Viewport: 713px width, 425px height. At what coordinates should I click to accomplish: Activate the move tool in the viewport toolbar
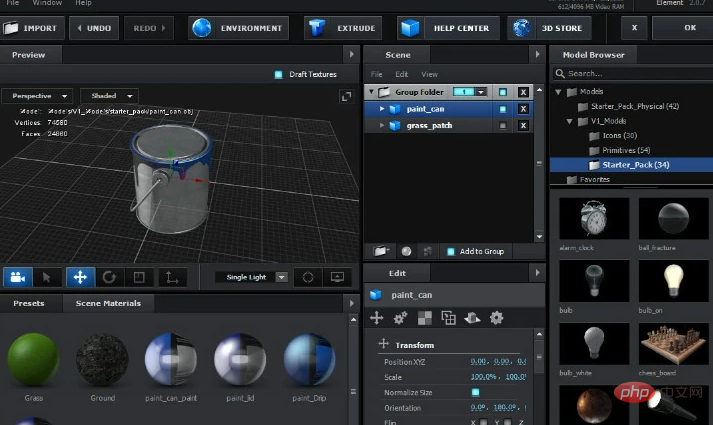(80, 277)
